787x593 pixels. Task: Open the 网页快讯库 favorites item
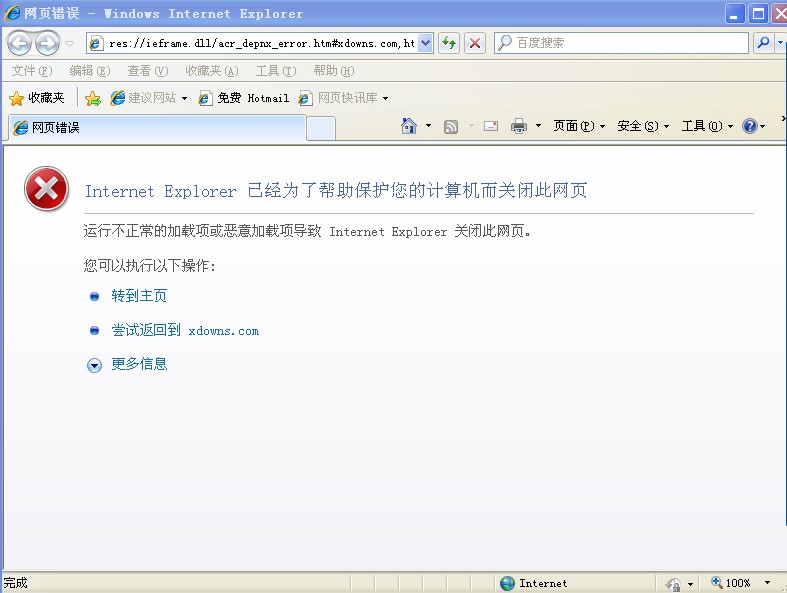click(x=338, y=98)
